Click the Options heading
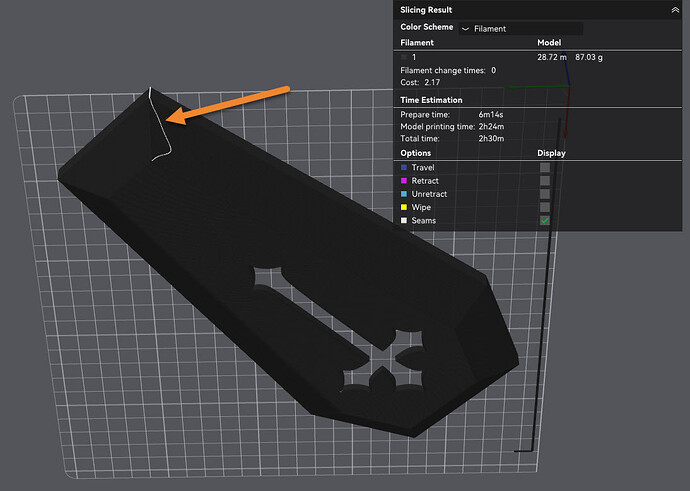The width and height of the screenshot is (690, 491). pos(415,153)
